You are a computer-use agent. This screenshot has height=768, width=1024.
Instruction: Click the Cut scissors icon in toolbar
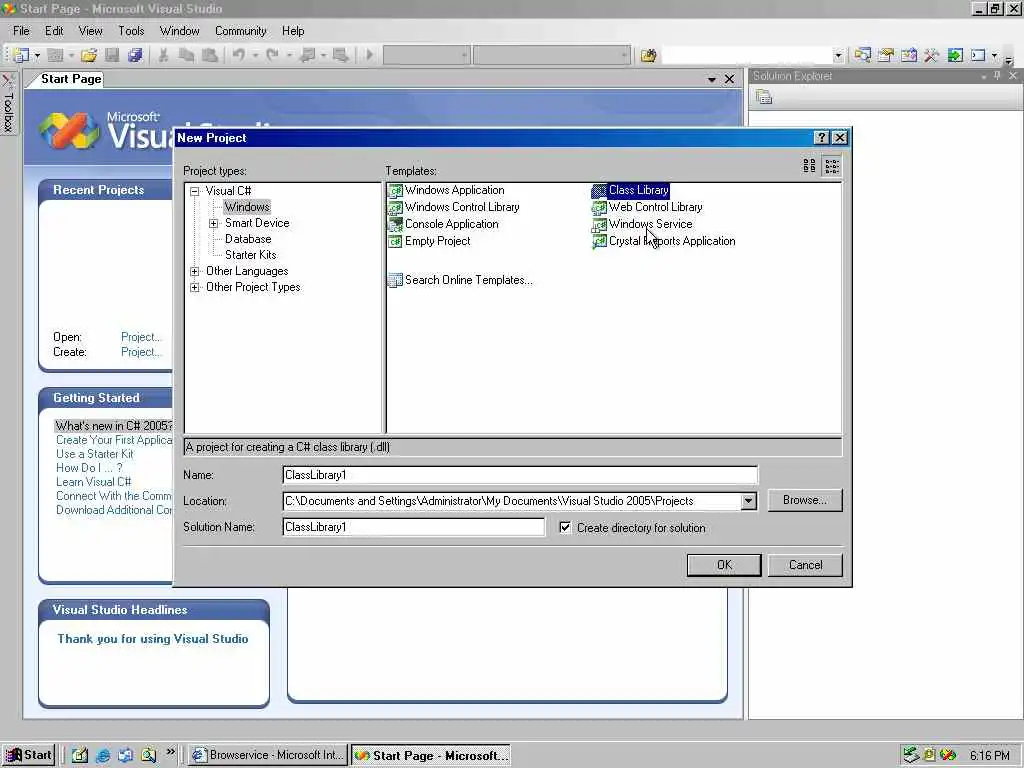(163, 56)
